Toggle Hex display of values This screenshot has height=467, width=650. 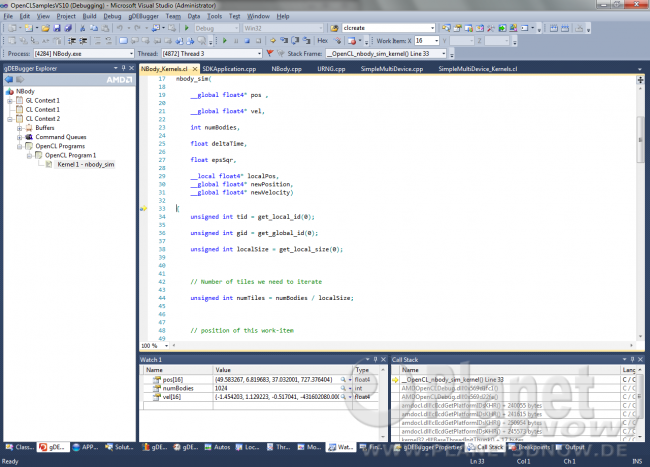pos(322,41)
